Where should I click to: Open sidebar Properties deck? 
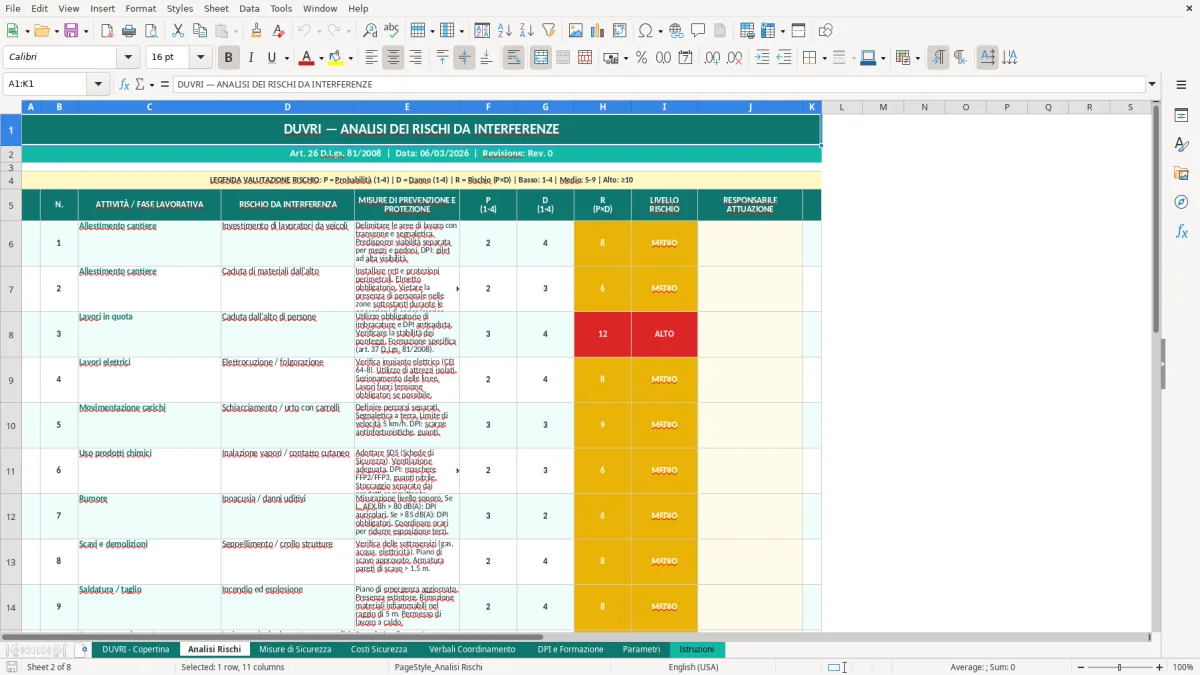click(x=1181, y=116)
